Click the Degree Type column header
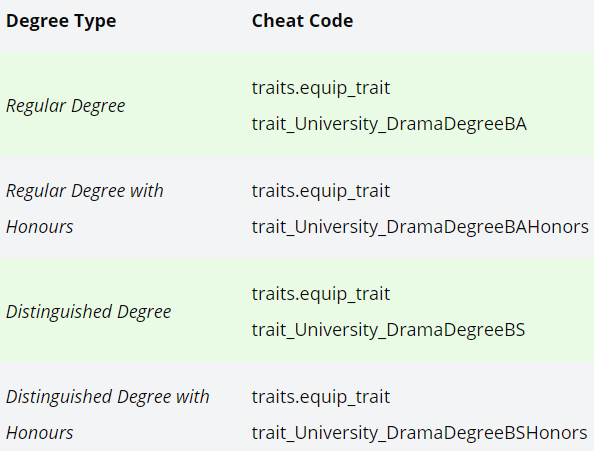The width and height of the screenshot is (594, 451). point(61,21)
